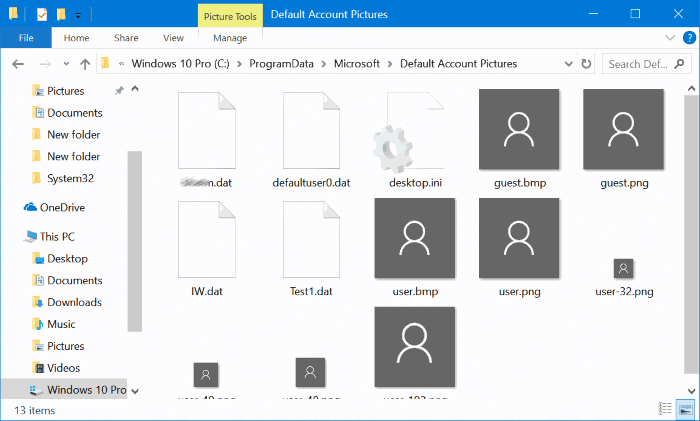The height and width of the screenshot is (421, 700).
Task: Go back with the Back arrow
Action: (x=18, y=64)
